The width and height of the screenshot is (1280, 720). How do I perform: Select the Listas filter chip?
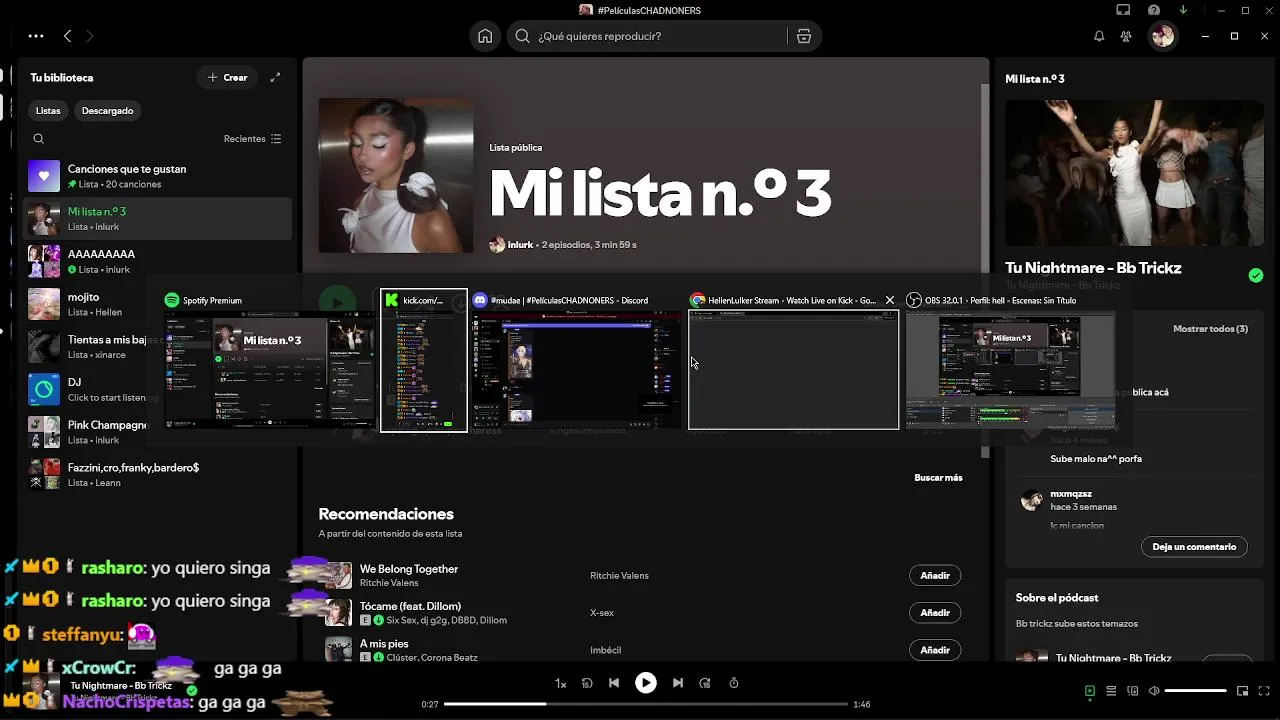pyautogui.click(x=48, y=110)
